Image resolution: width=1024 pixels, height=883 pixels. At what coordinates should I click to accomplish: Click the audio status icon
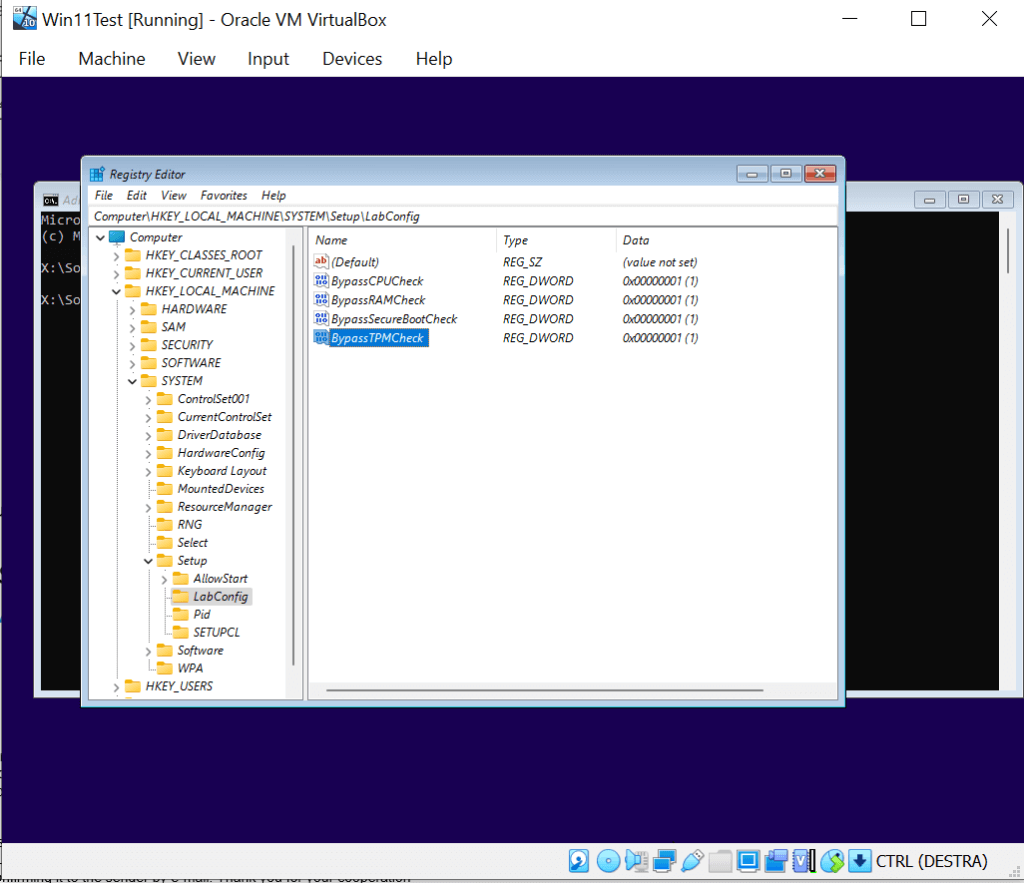636,861
